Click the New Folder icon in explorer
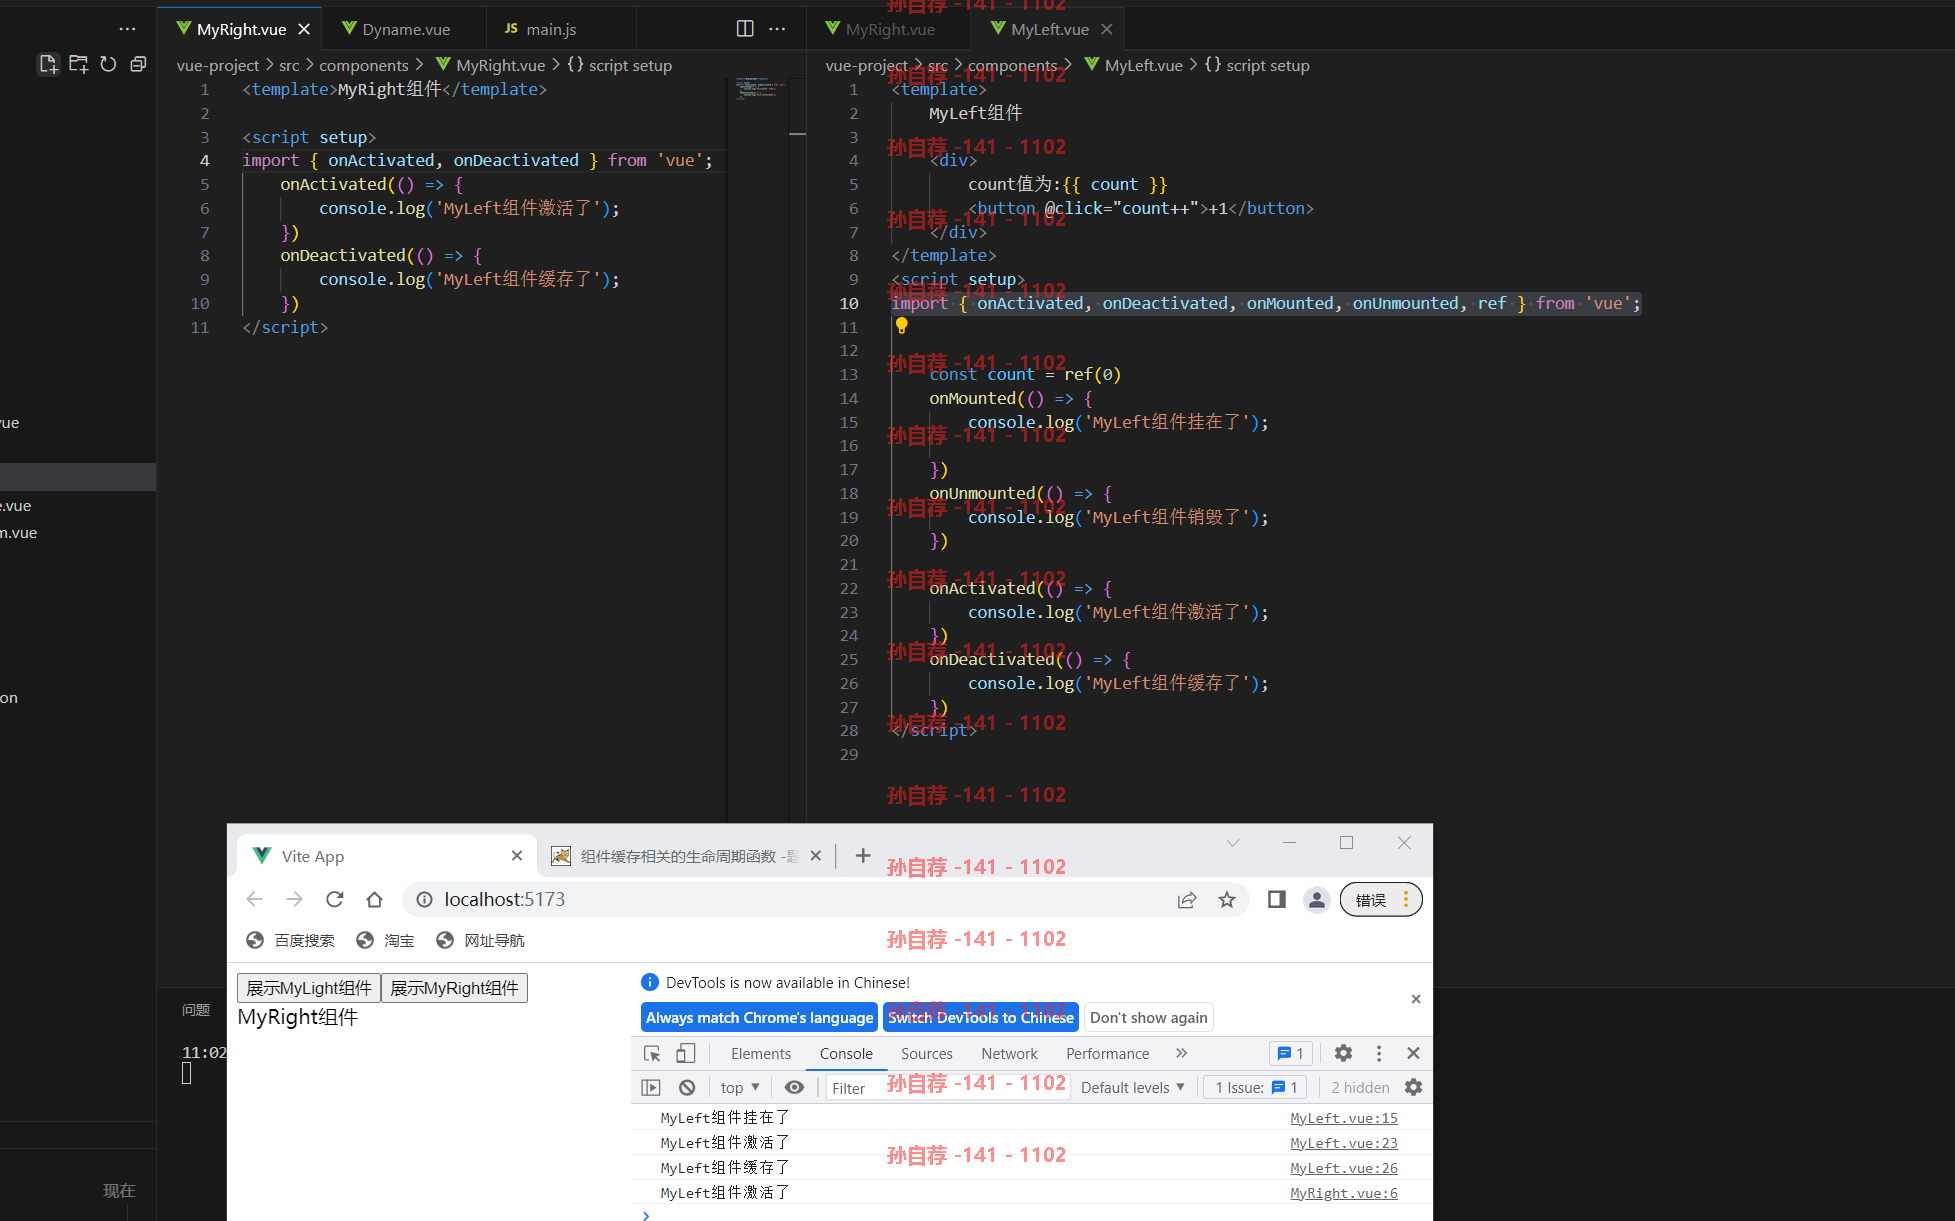 pos(78,65)
